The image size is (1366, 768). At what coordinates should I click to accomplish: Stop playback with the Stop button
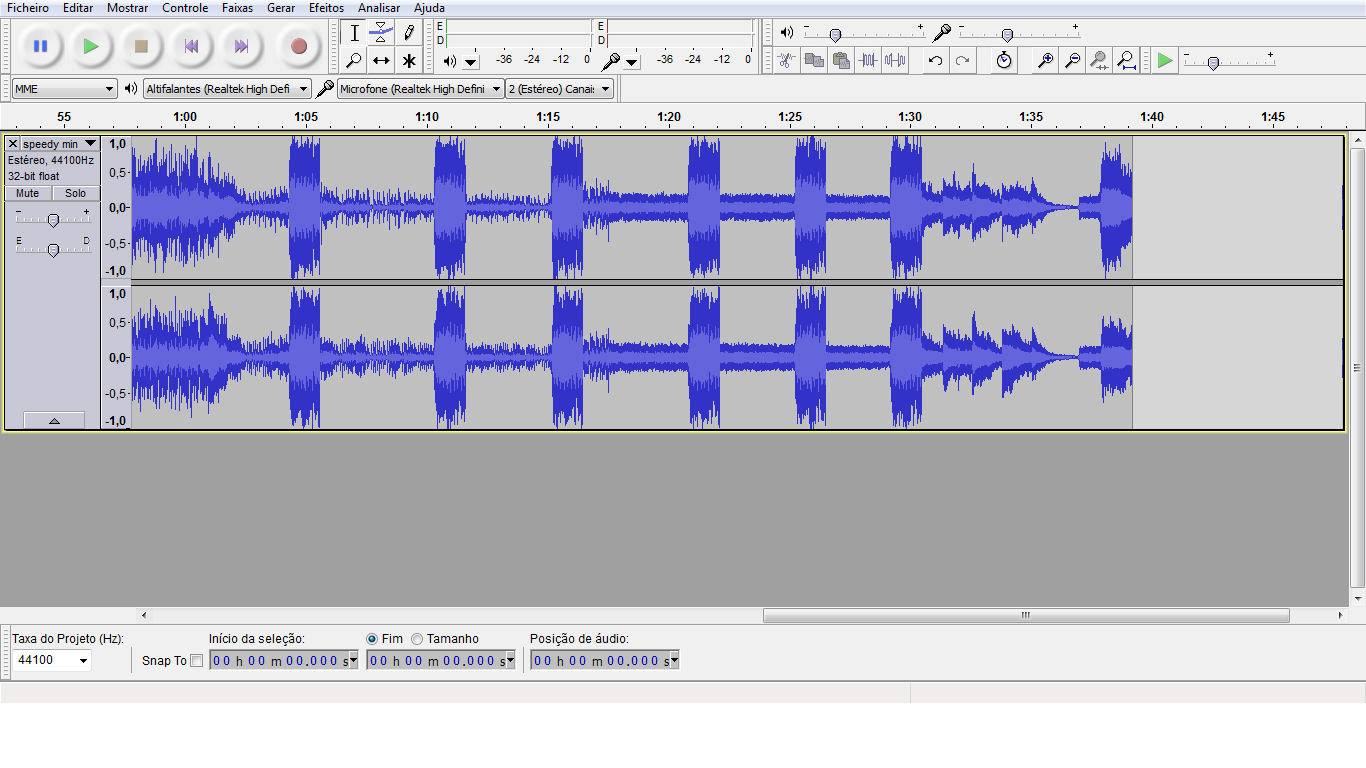(x=141, y=46)
